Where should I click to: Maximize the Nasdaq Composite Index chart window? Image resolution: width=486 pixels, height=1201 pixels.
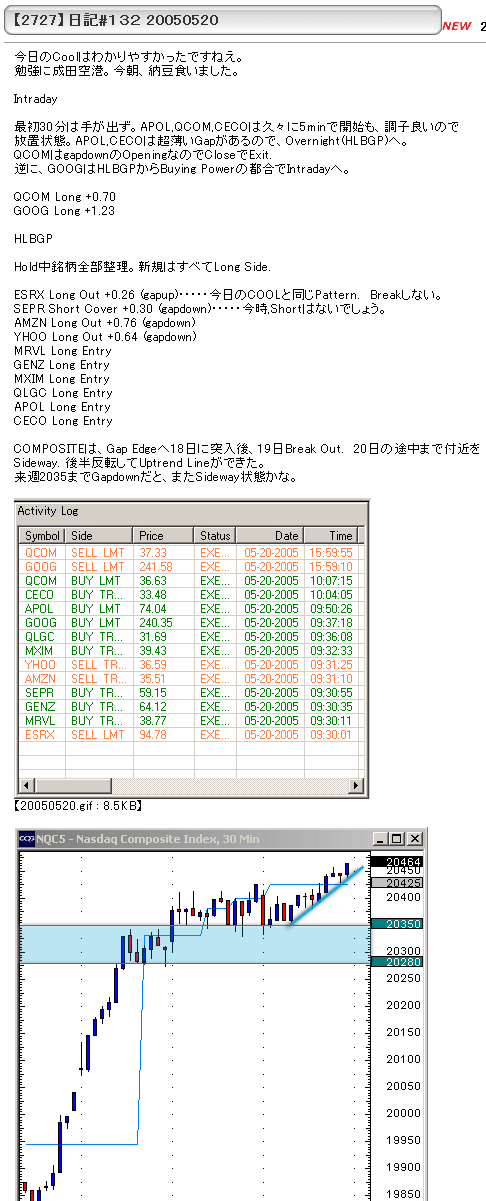[397, 839]
